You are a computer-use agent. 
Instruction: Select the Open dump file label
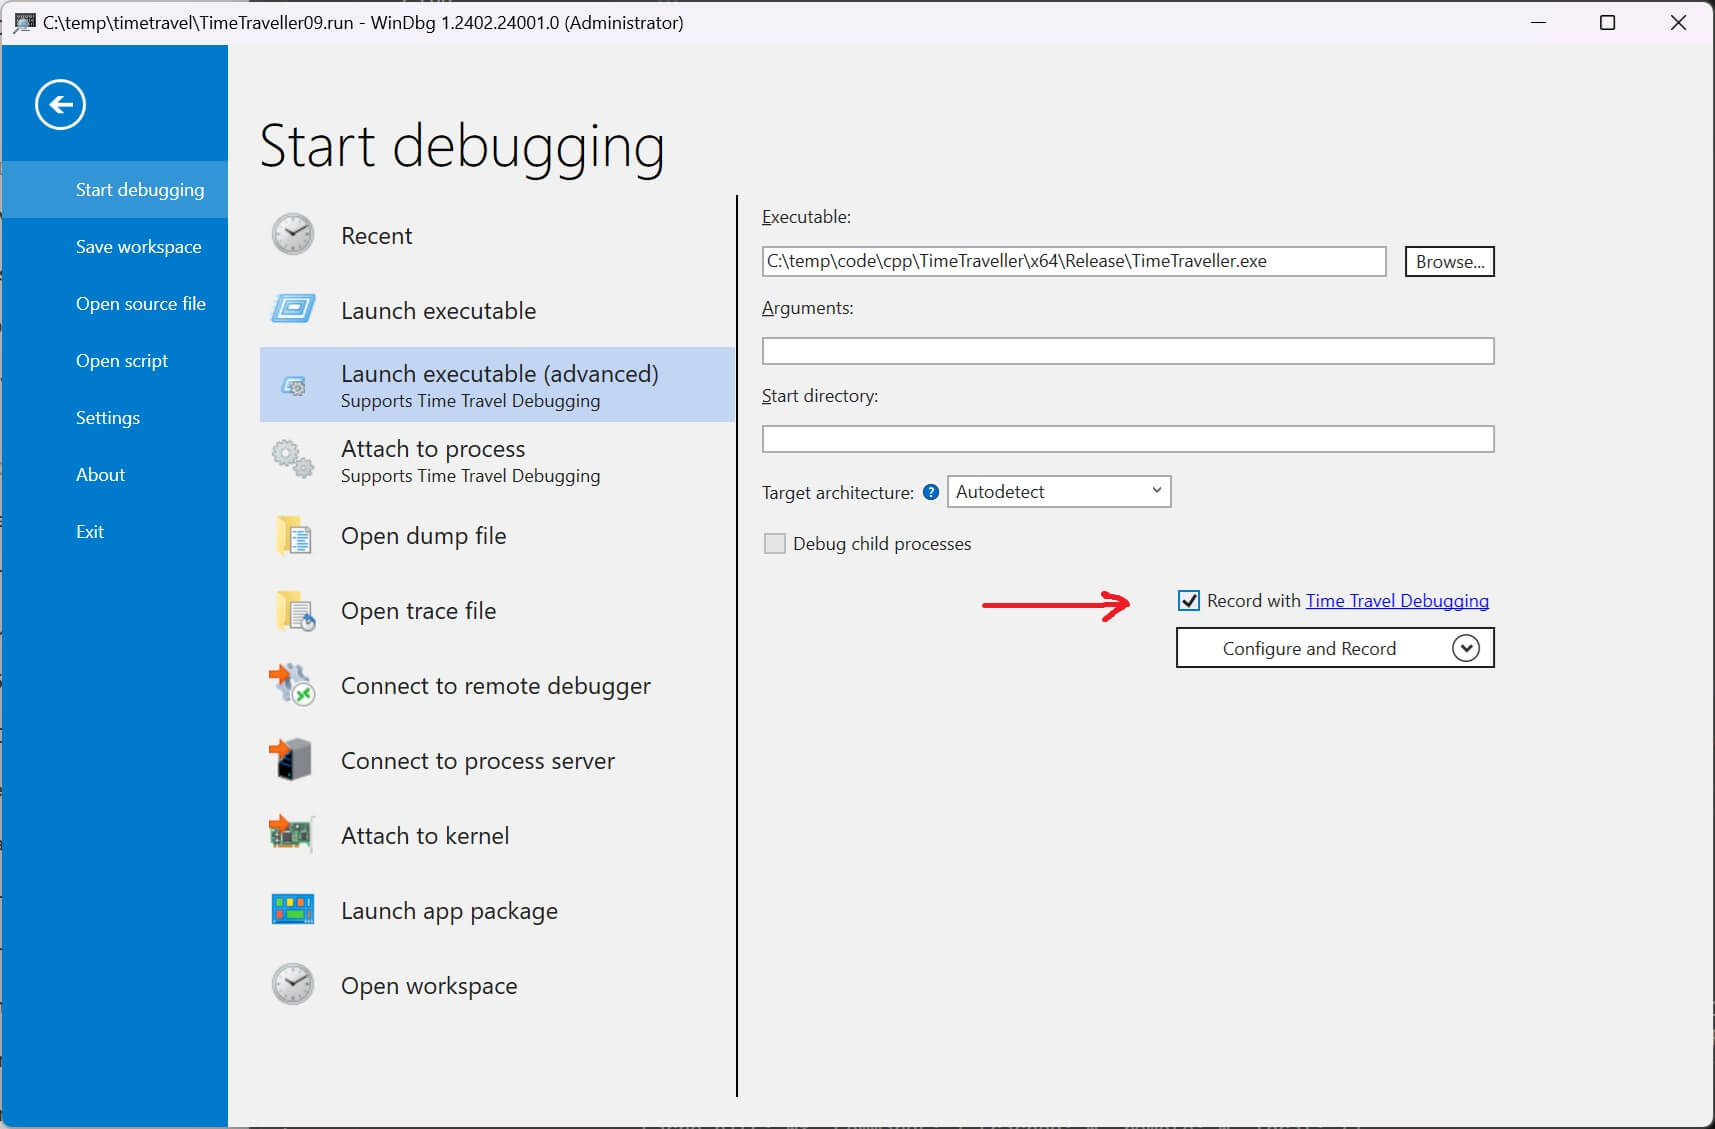(423, 535)
